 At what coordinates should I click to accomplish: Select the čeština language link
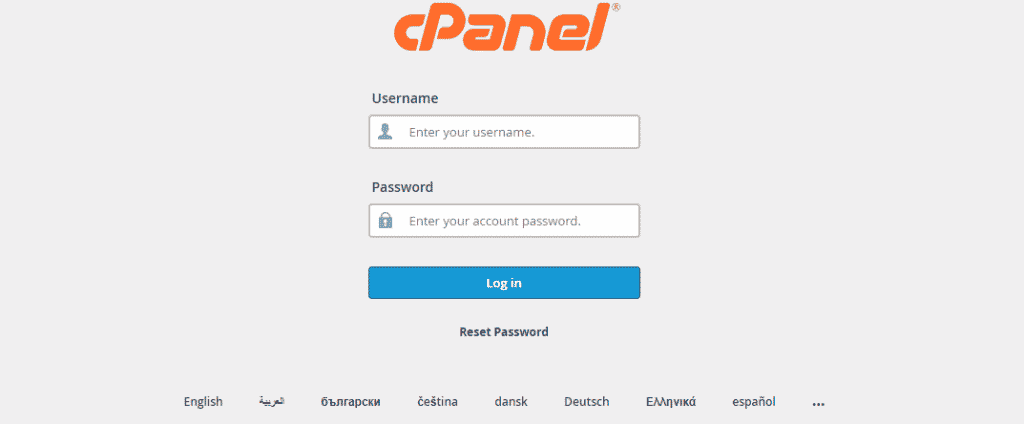(438, 402)
